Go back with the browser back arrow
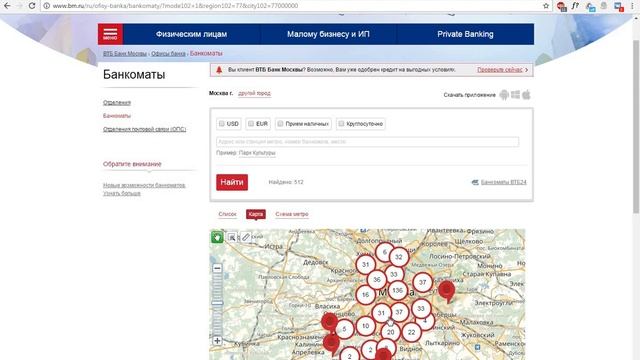Viewport: 640px width, 360px height. point(7,6)
